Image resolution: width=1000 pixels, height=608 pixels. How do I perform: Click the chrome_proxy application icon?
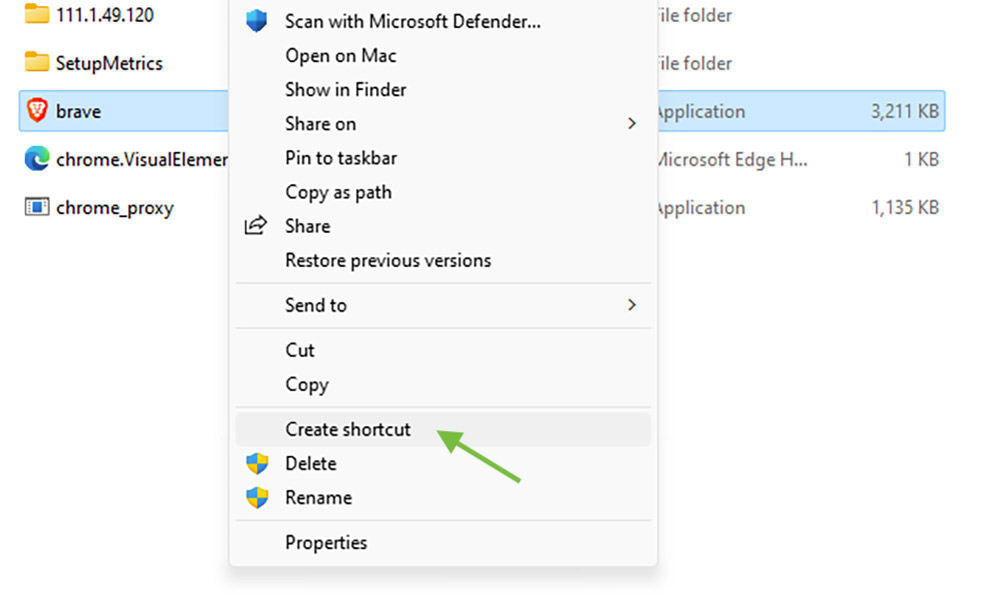coord(37,207)
